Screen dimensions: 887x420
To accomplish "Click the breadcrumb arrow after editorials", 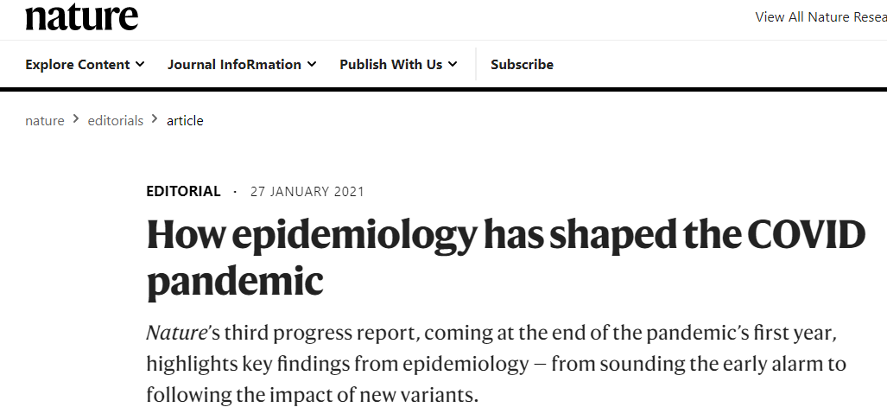I will [155, 120].
